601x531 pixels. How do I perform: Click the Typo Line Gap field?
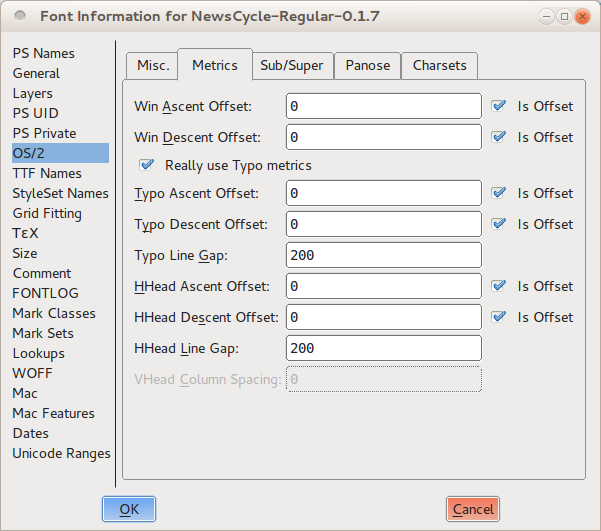(x=383, y=255)
